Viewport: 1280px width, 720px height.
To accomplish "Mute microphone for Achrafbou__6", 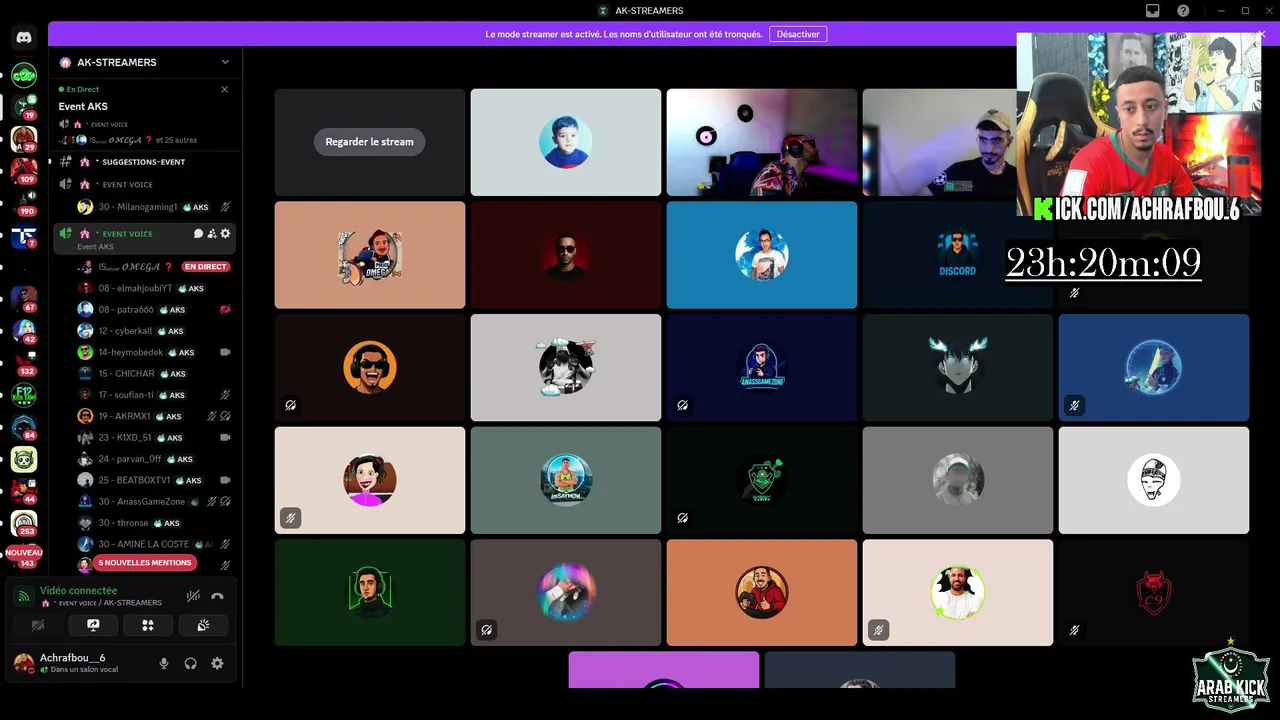I will point(164,663).
